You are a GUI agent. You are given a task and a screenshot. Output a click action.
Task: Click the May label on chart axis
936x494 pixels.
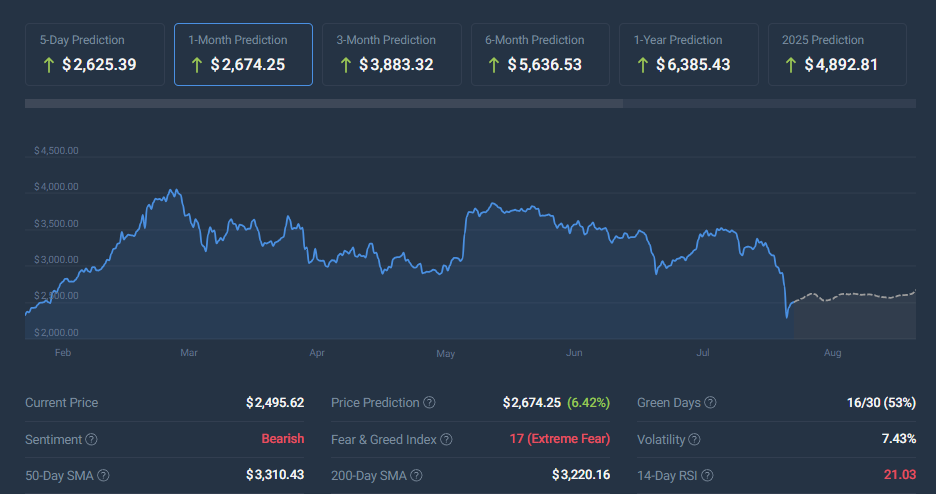(446, 353)
